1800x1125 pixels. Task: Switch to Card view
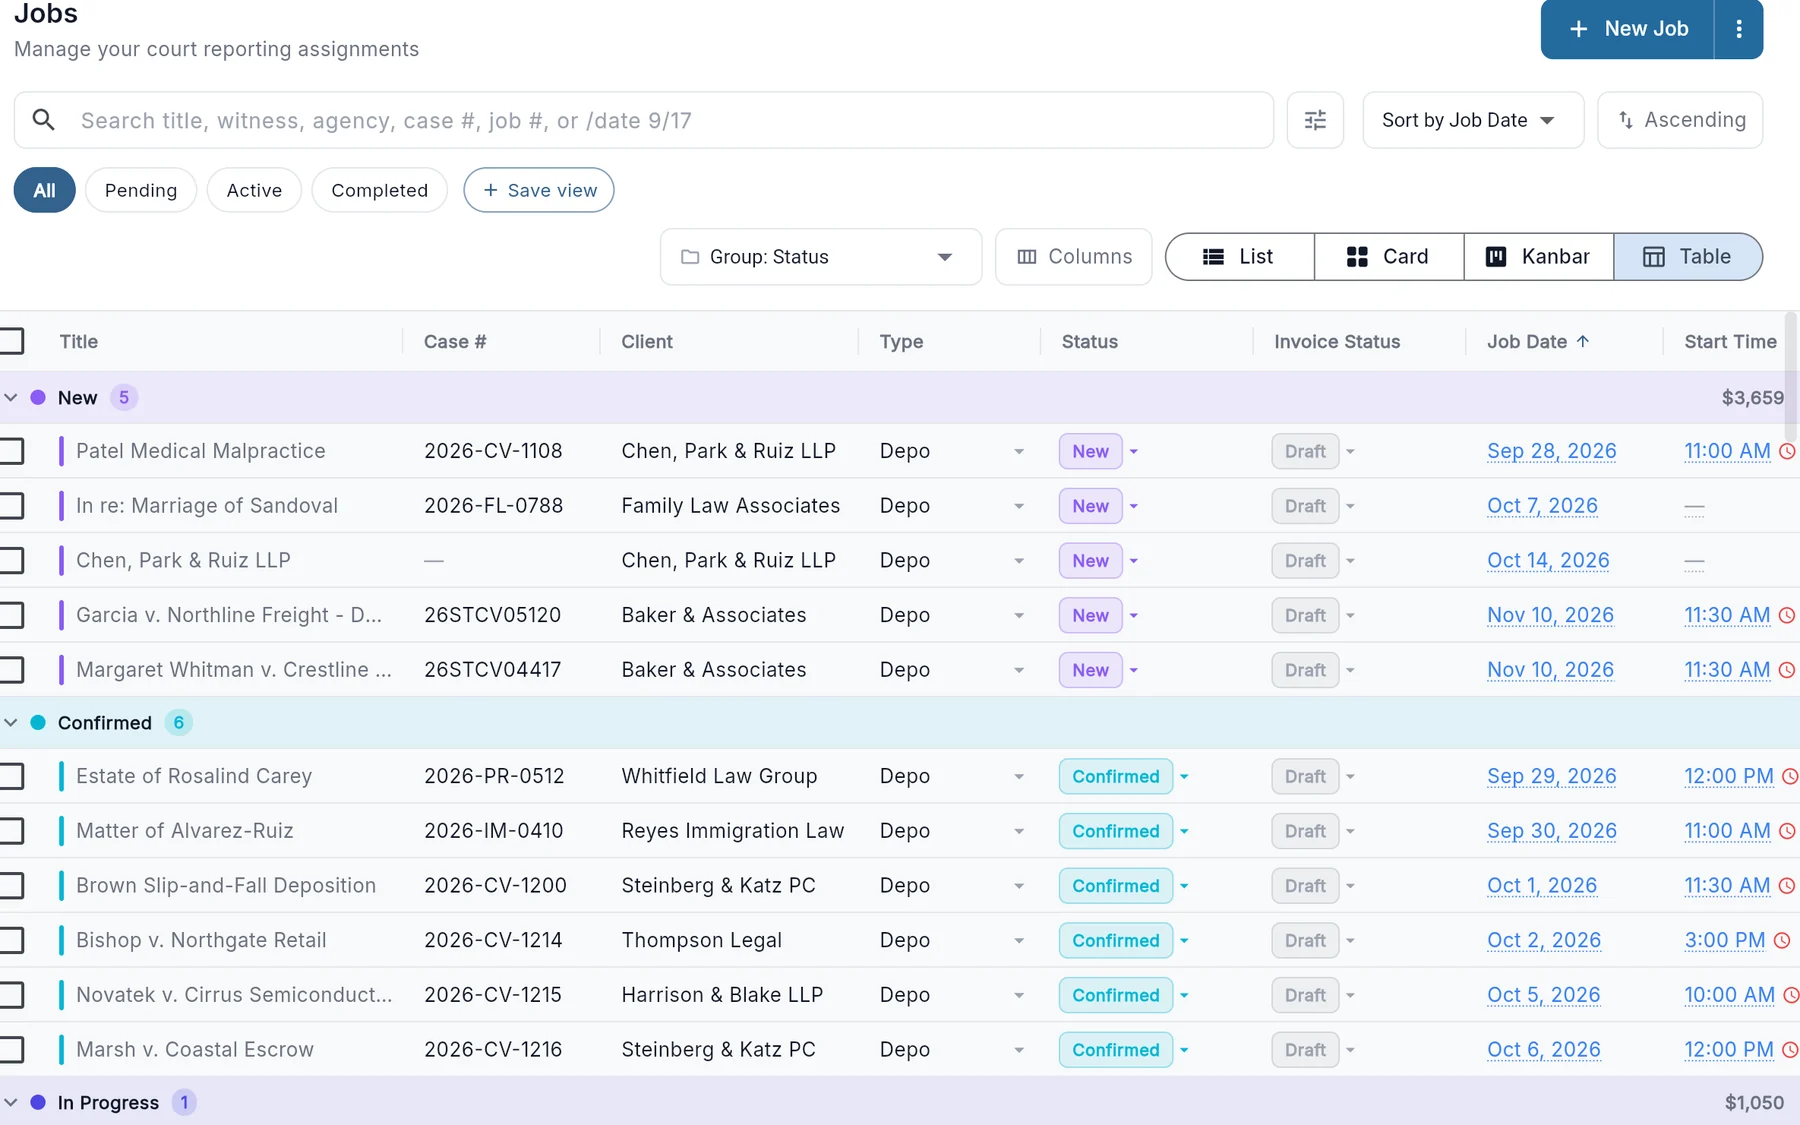coord(1389,257)
